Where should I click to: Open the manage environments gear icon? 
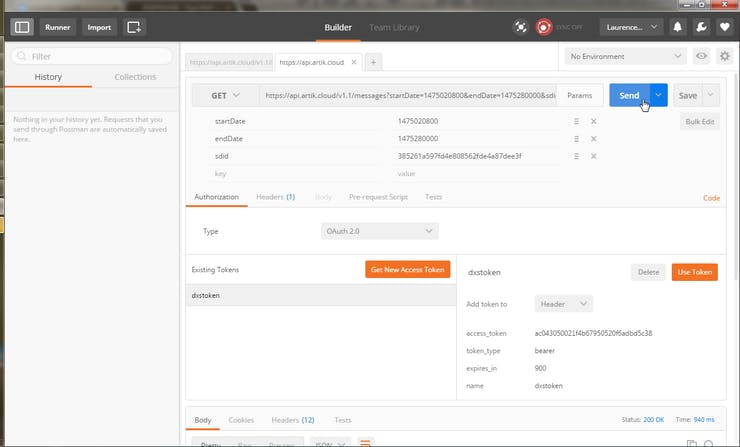pyautogui.click(x=725, y=57)
